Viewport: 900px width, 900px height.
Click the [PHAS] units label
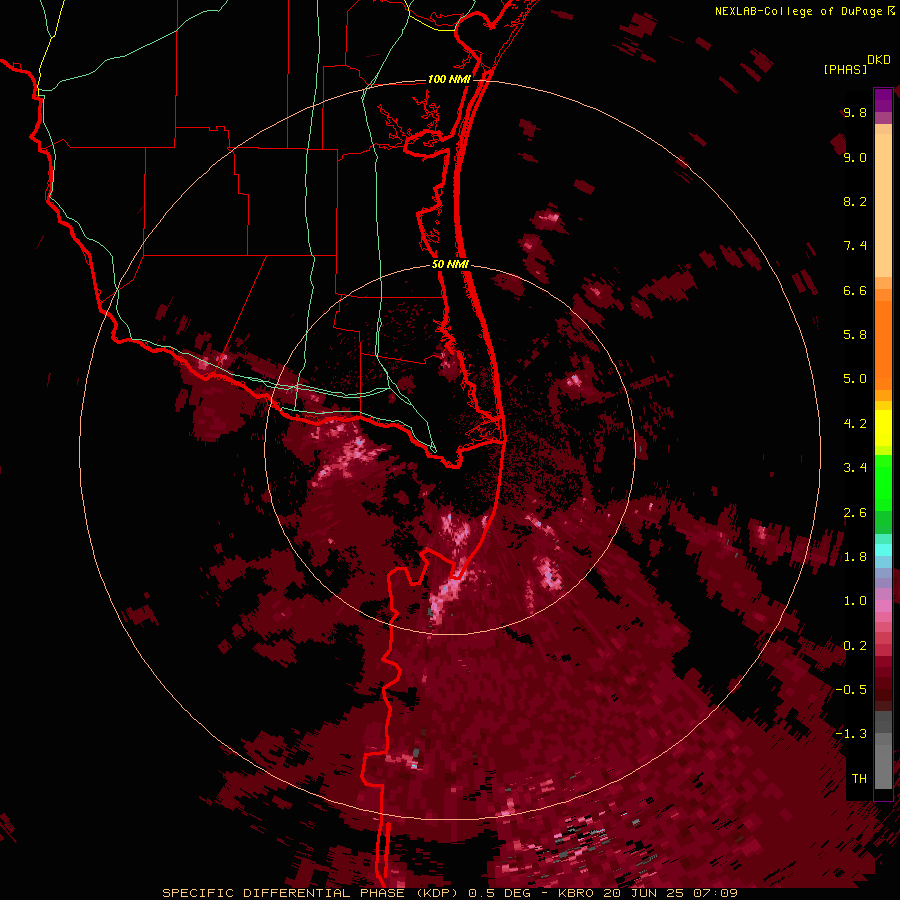(x=845, y=69)
